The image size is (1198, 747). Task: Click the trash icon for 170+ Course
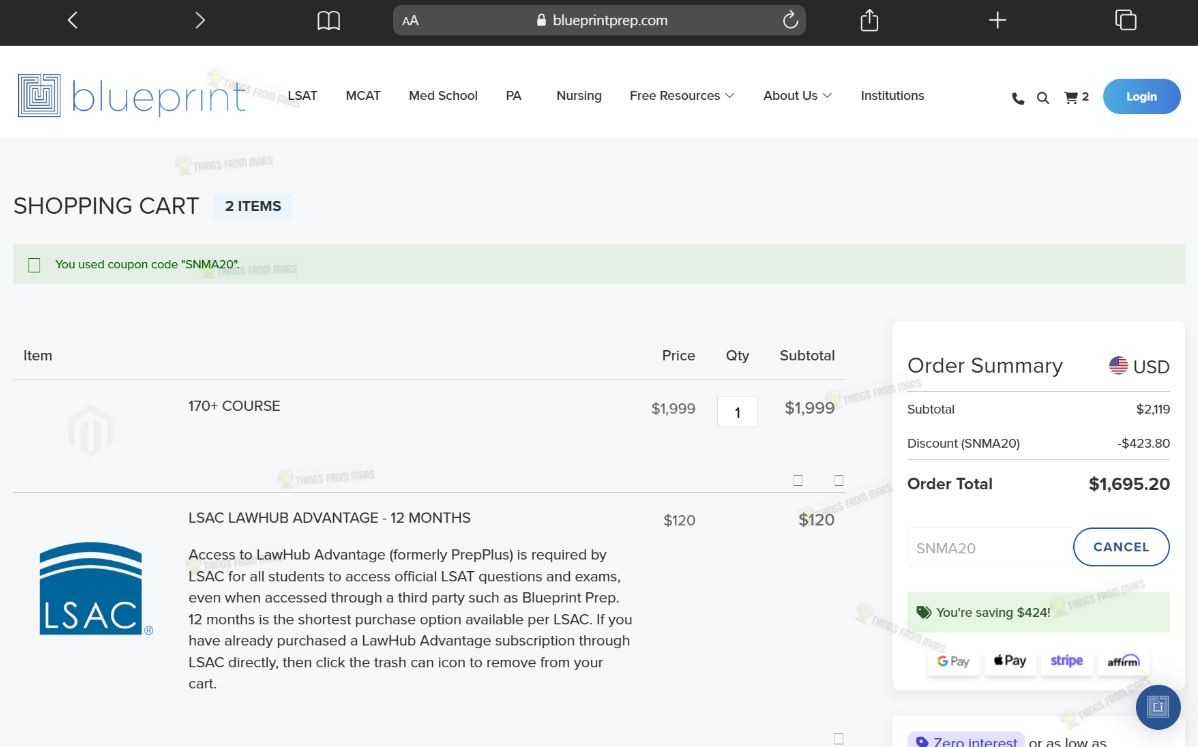point(838,480)
